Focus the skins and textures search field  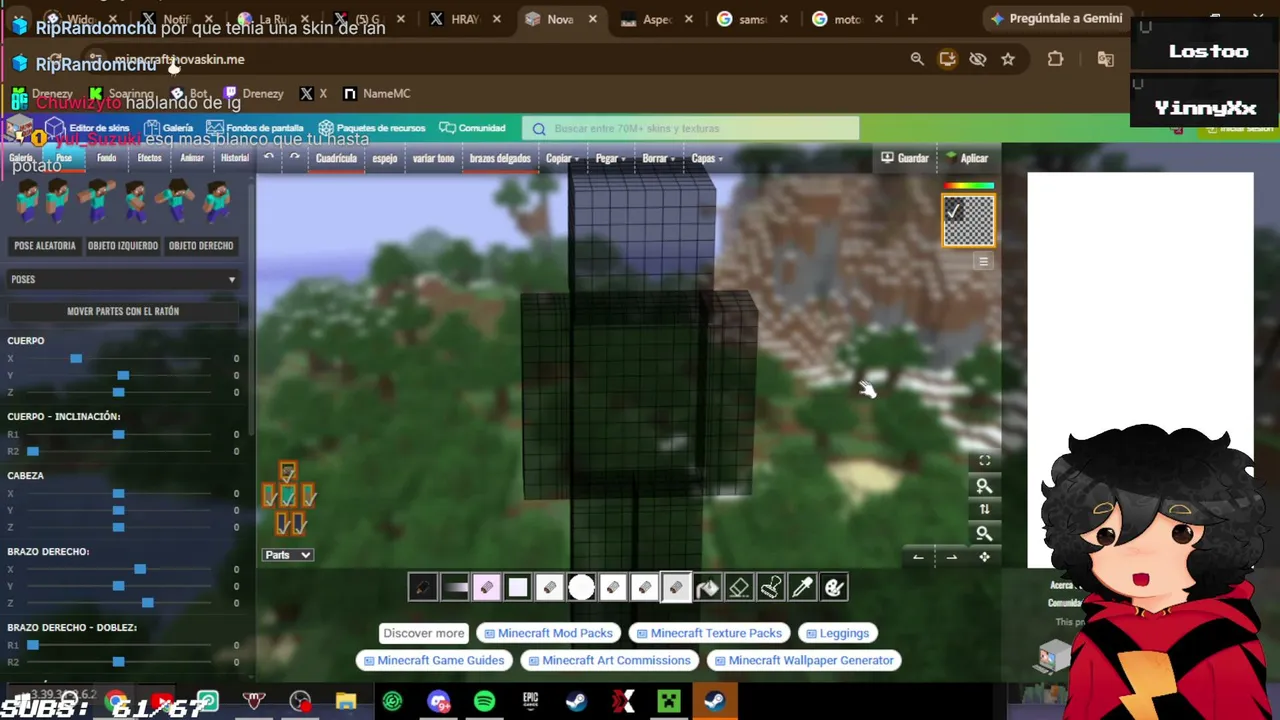[x=690, y=128]
